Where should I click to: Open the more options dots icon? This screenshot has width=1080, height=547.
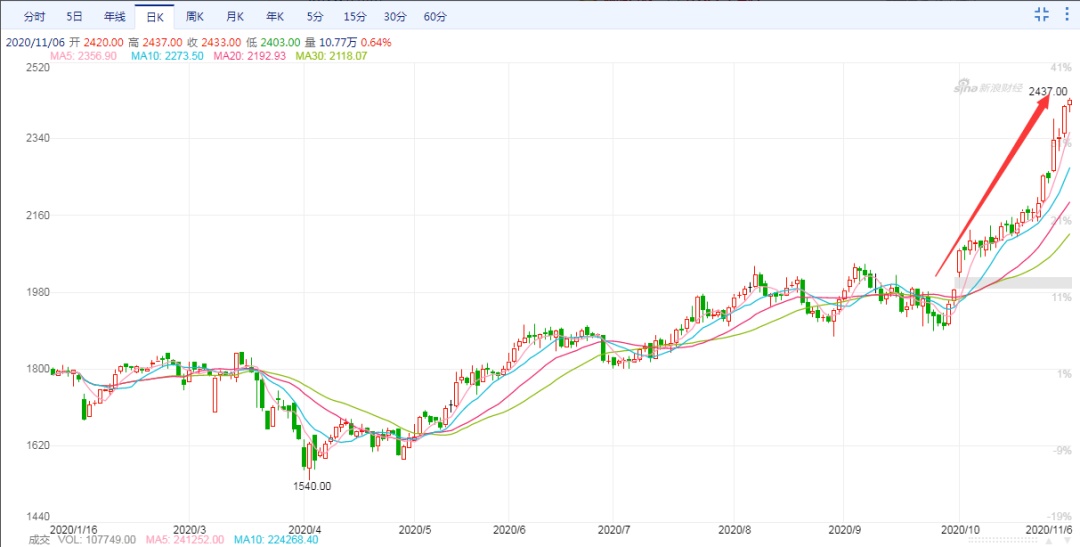tap(1066, 15)
